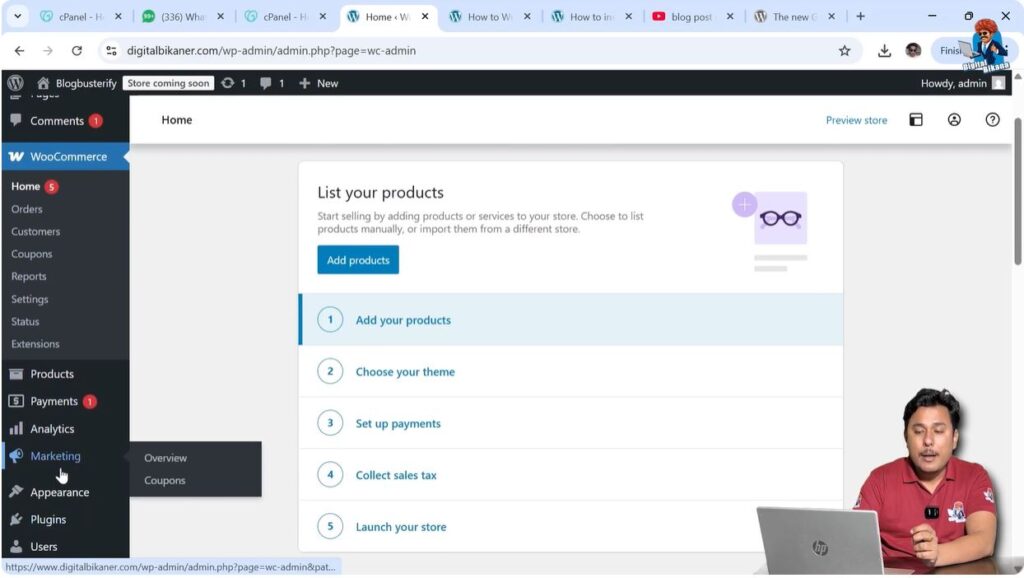Open Analytics via the bar-chart icon
The height and width of the screenshot is (578, 1024).
coord(16,428)
